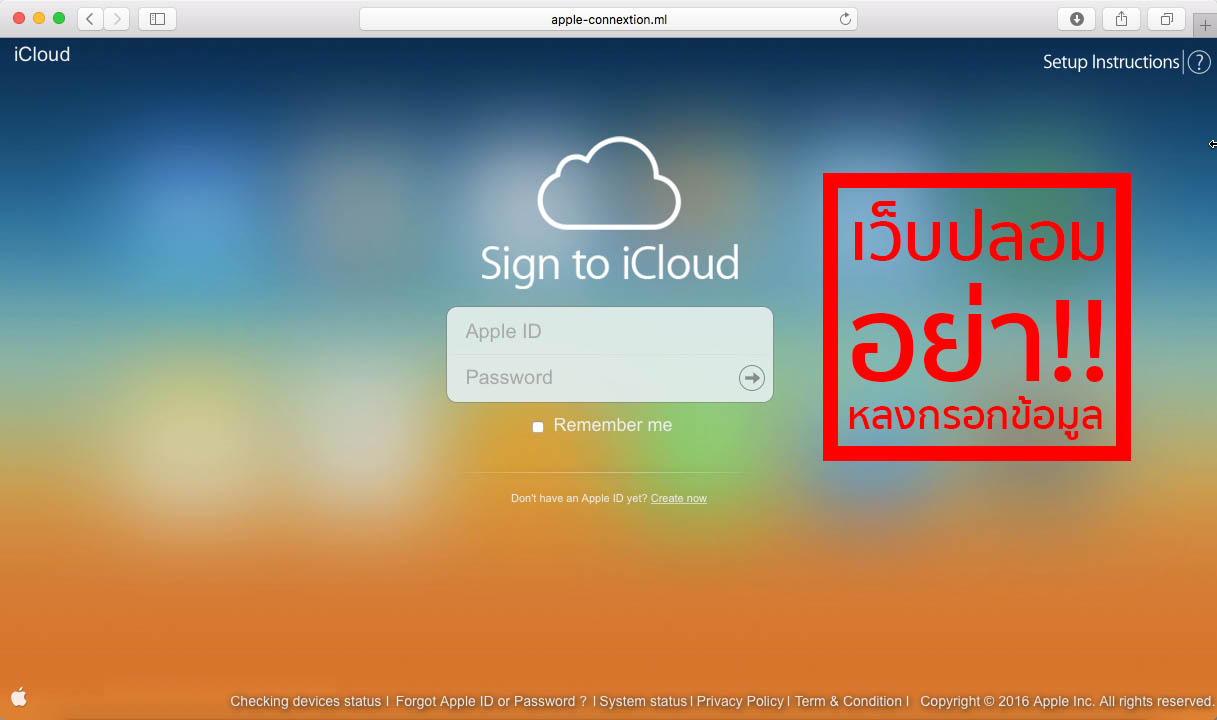Tick the Remember me checkbox
The image size is (1217, 720).
pos(538,427)
